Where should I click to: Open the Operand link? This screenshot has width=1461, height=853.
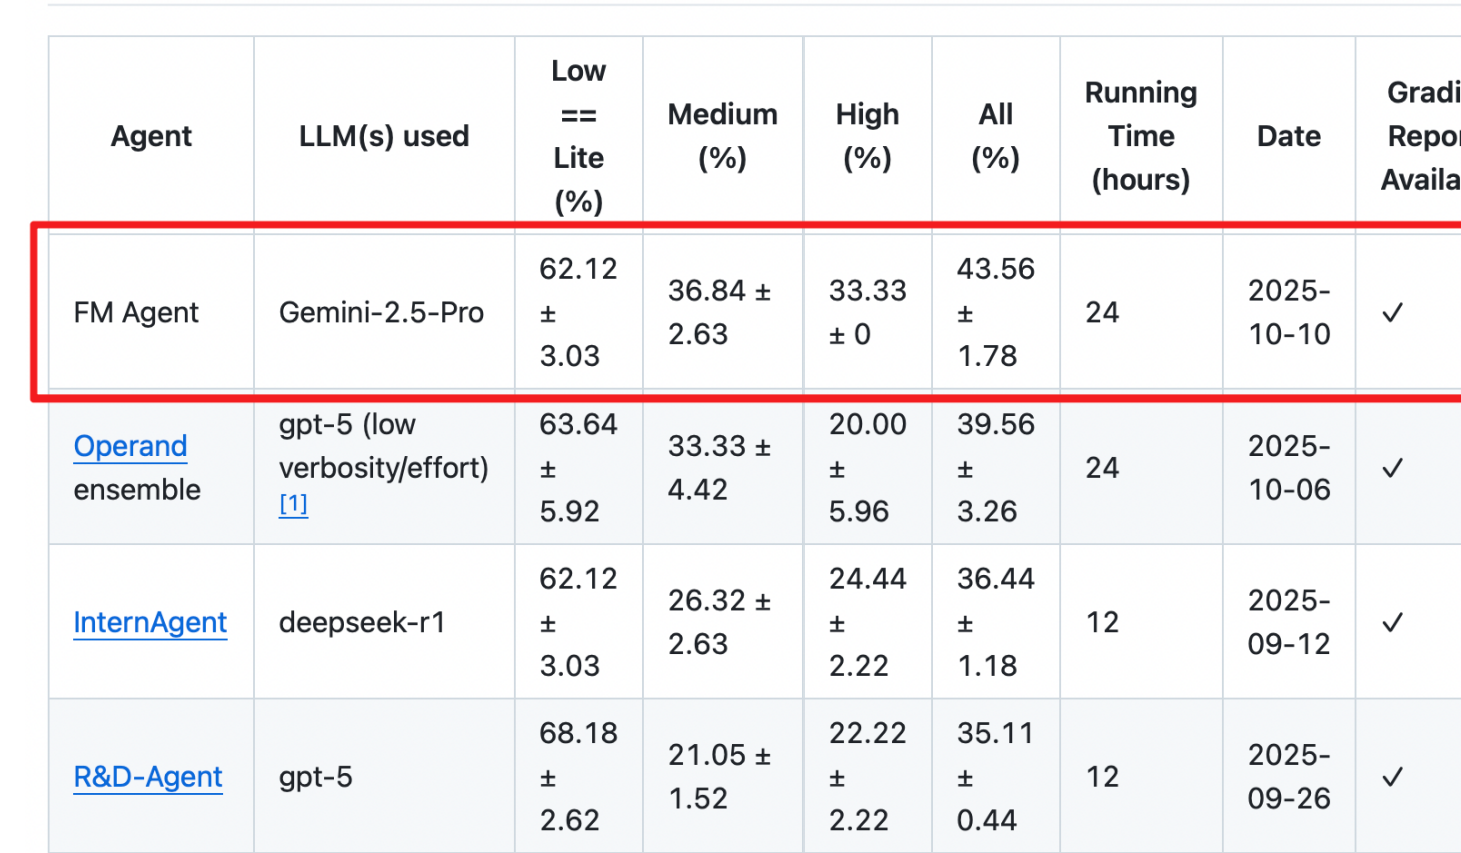click(x=130, y=446)
